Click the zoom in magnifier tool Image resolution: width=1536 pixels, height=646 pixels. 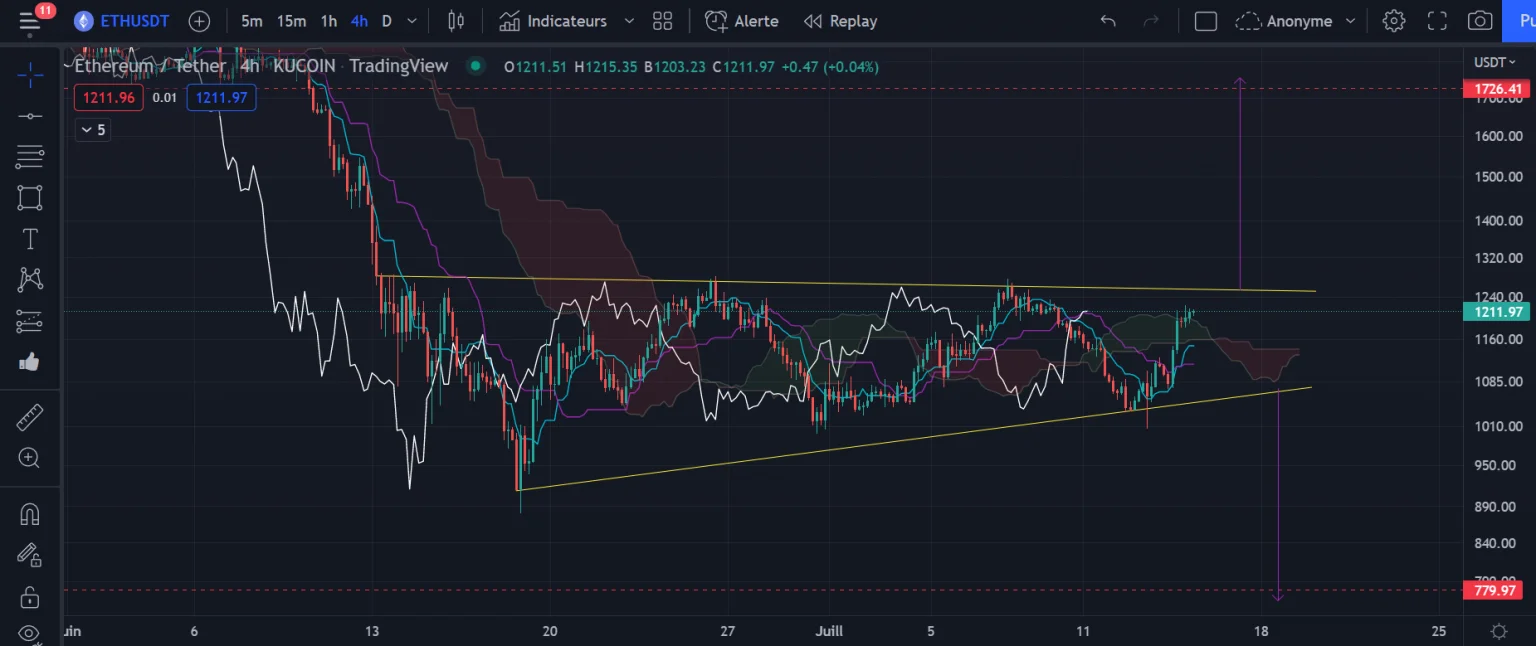pos(30,458)
